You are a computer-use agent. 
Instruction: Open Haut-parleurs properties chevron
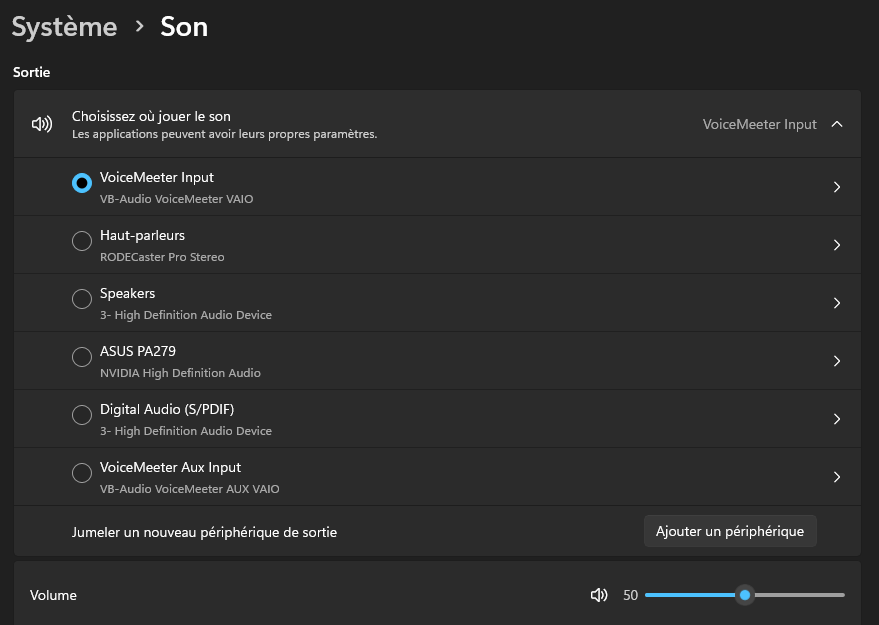[x=837, y=245]
